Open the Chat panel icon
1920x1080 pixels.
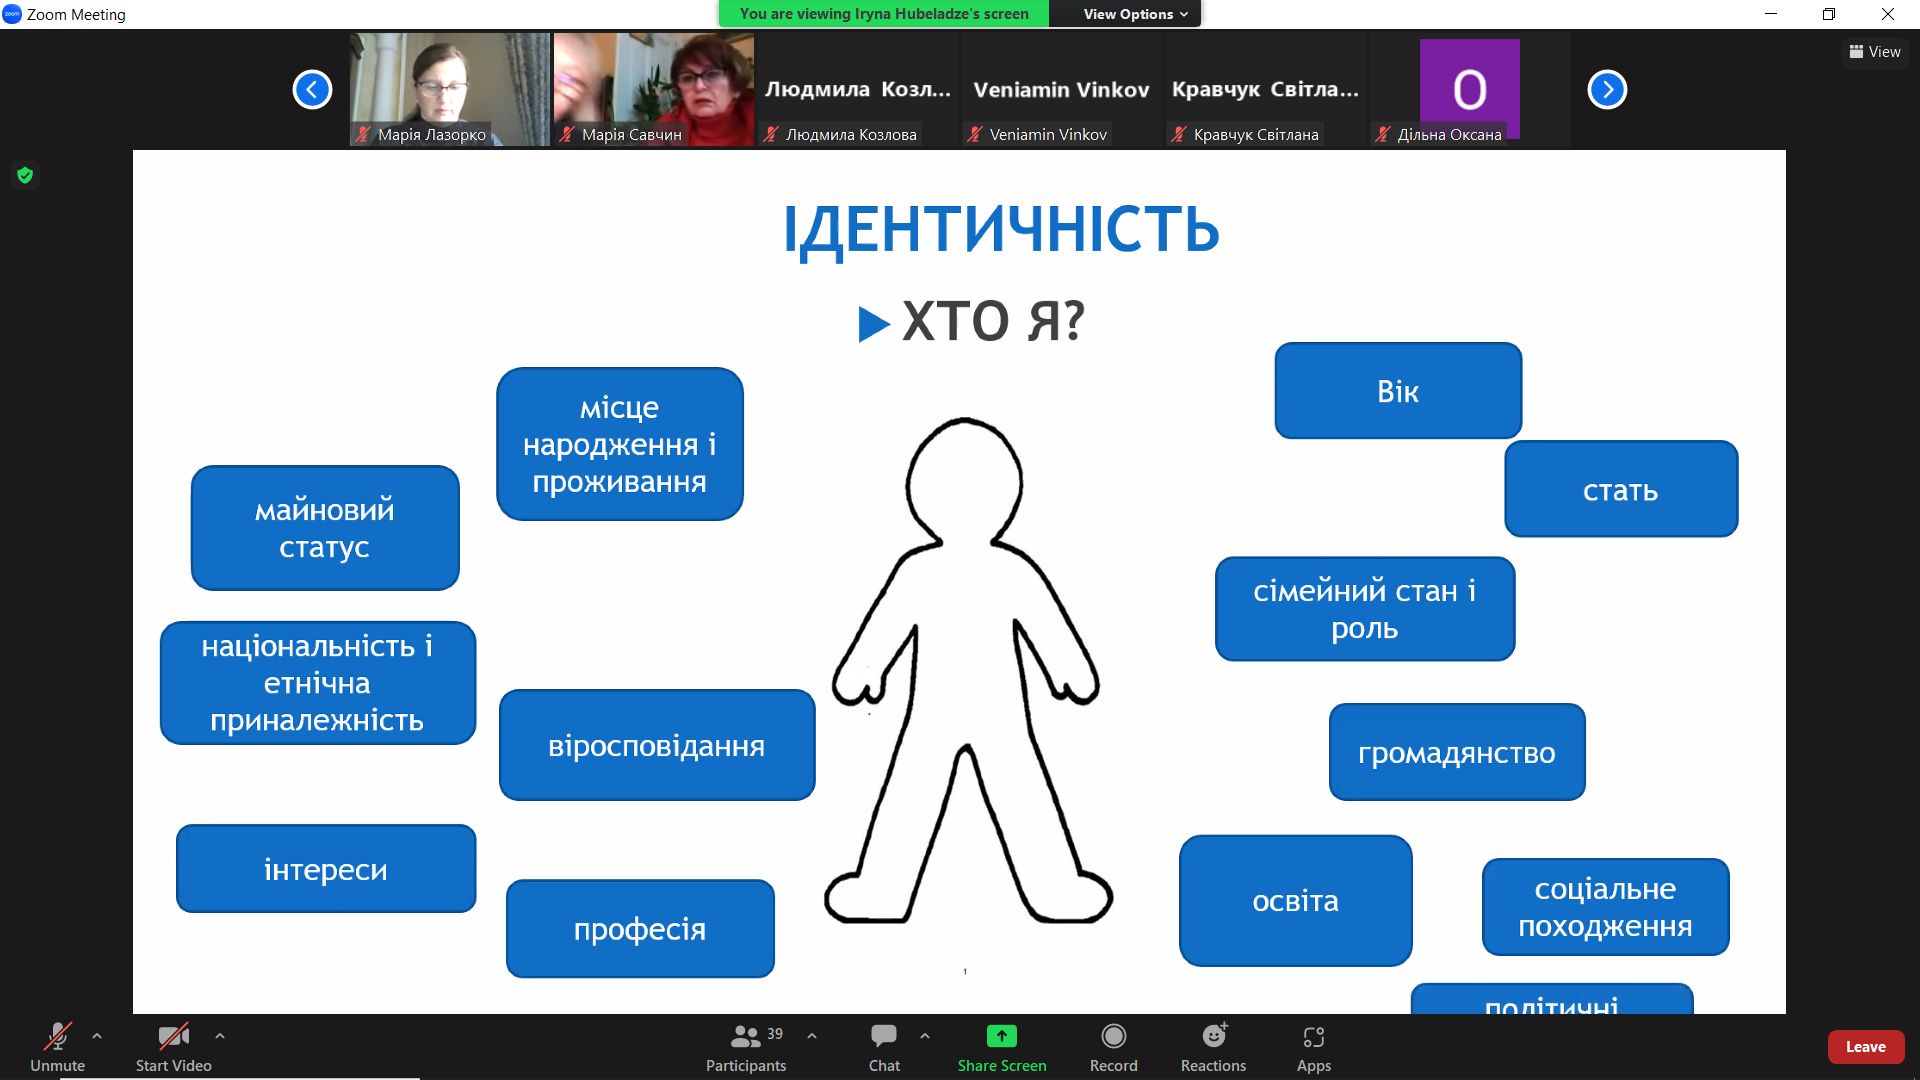coord(884,1037)
